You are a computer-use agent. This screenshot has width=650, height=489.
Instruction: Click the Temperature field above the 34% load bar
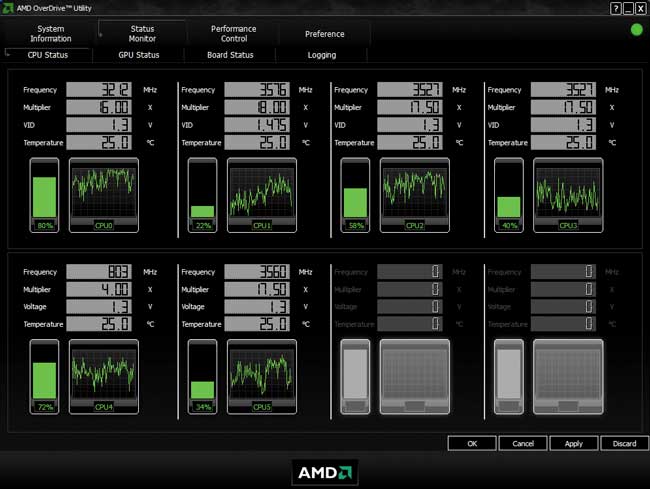tap(257, 324)
